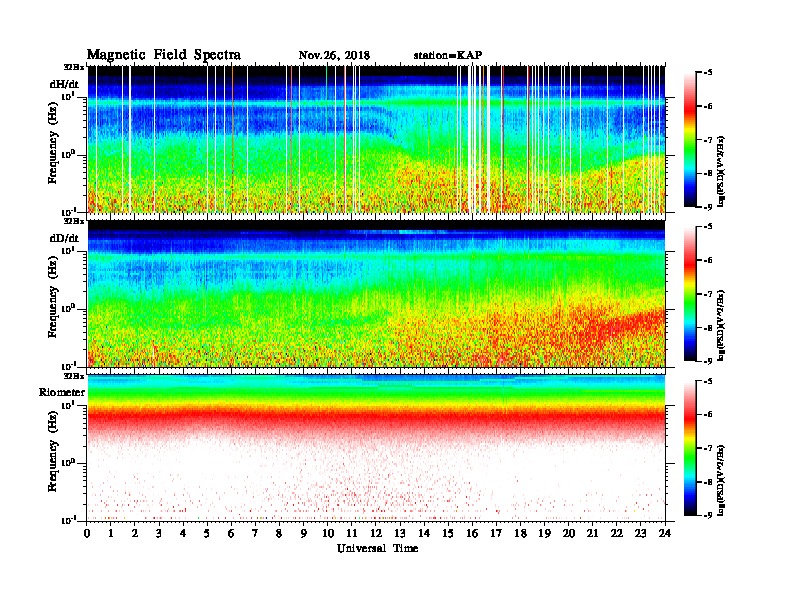Click the color scale bar beside dD/dt panel
Viewport: 792px width, 612px height.
[689, 294]
